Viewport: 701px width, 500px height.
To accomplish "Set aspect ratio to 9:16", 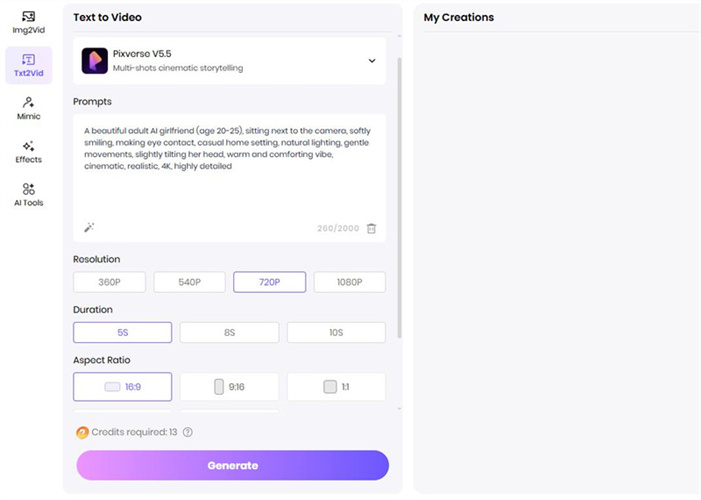I will pos(229,387).
